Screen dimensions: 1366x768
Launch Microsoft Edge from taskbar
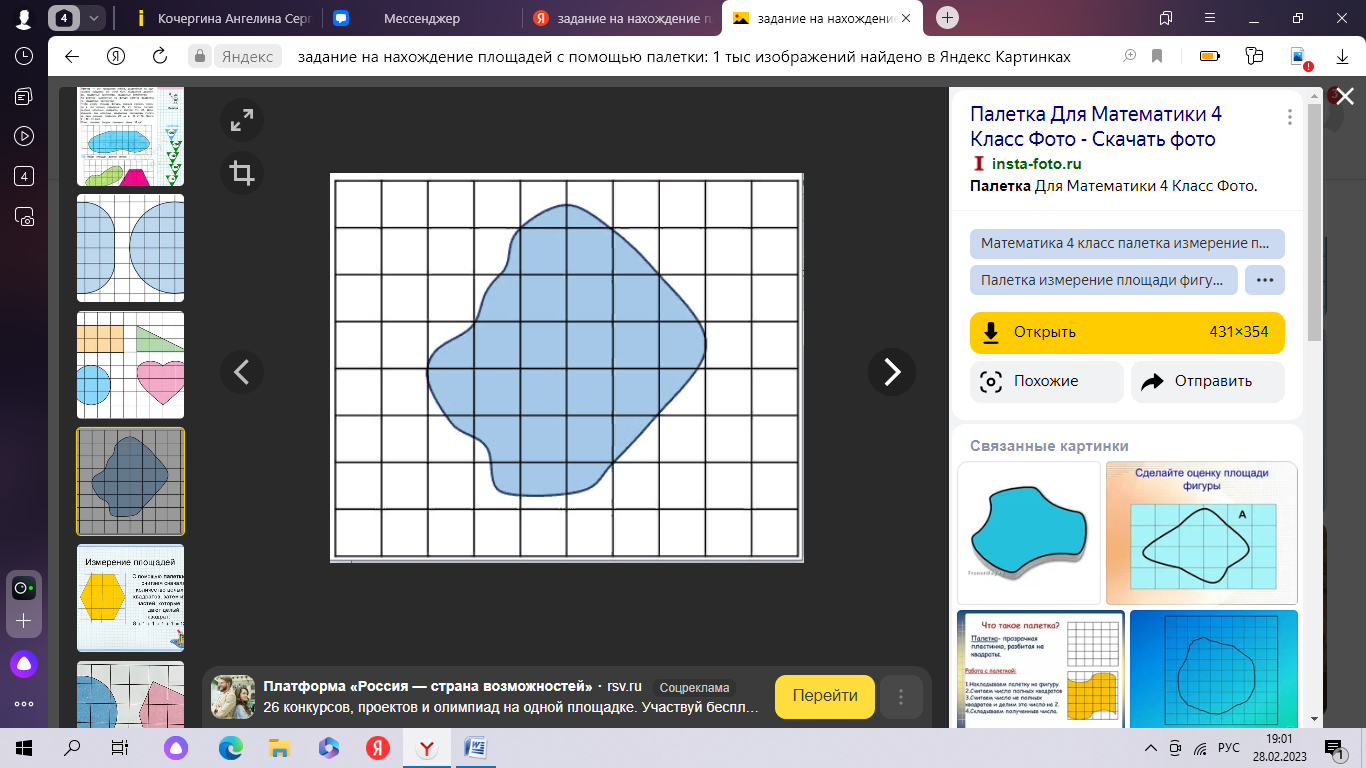tap(231, 748)
